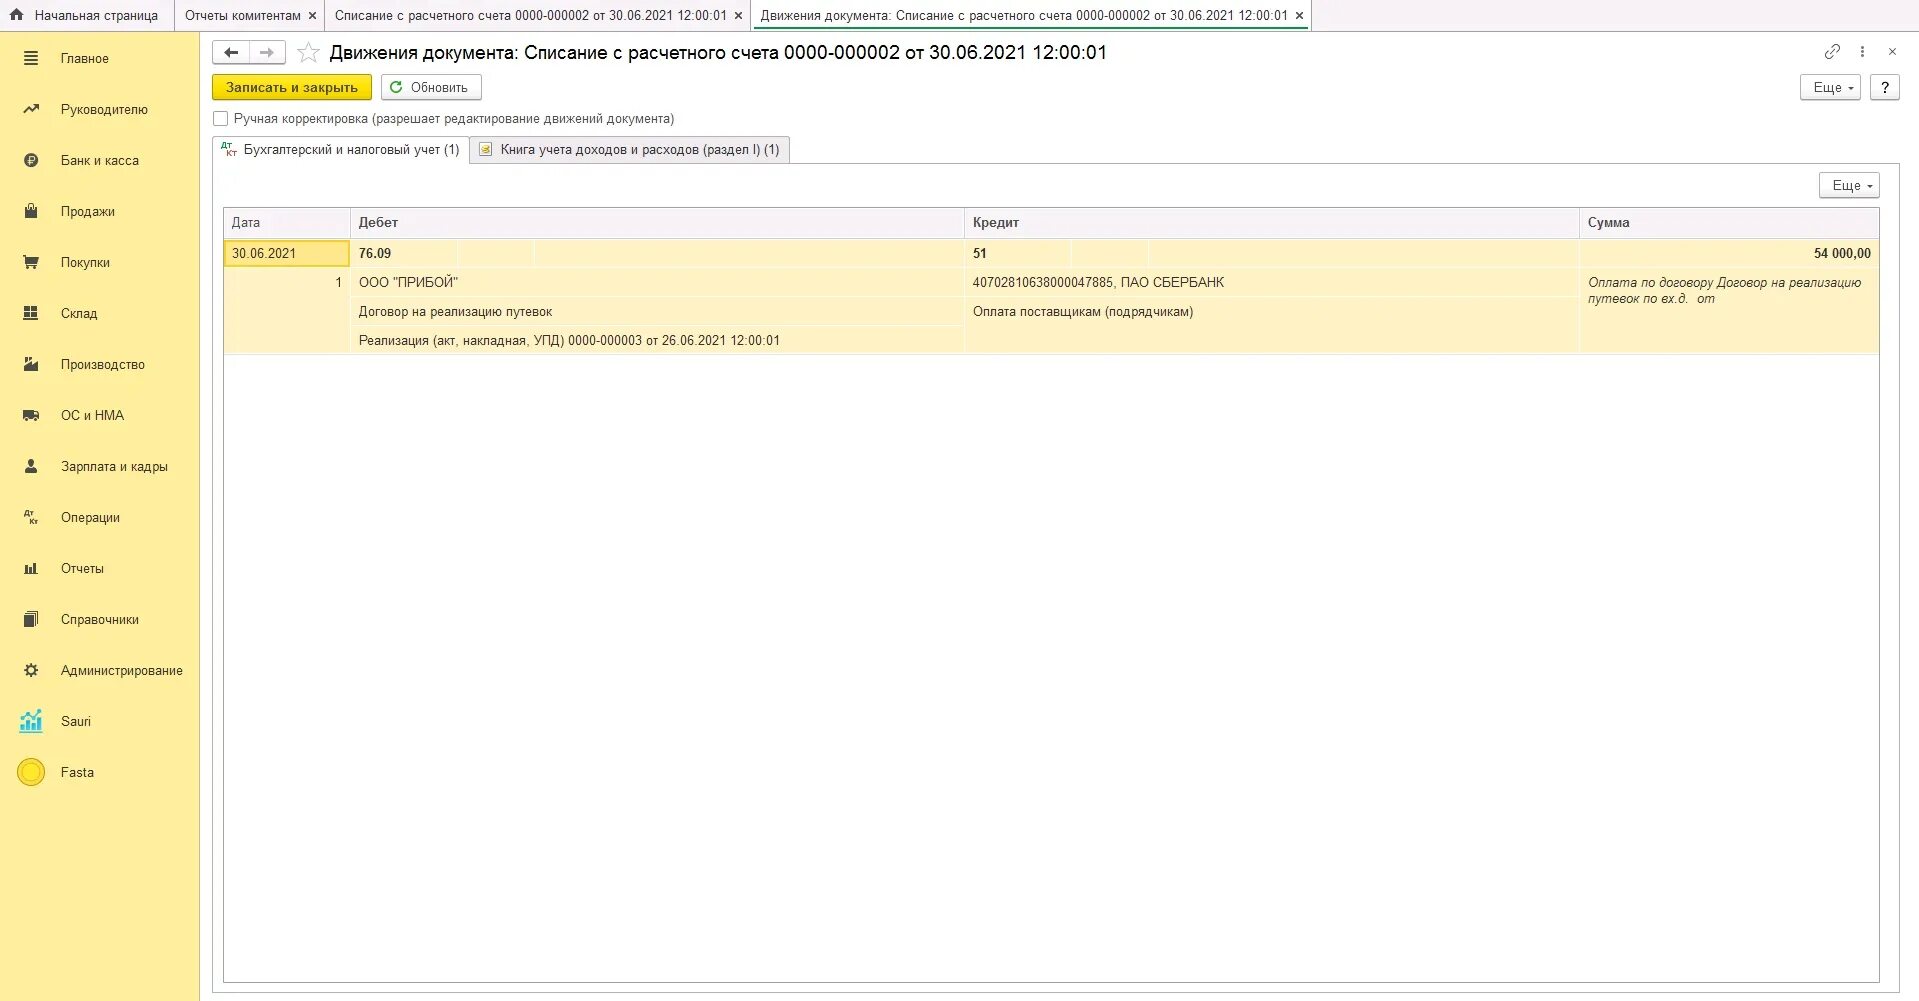The image size is (1919, 1001).
Task: Open the Главное section icon
Action: tap(31, 59)
